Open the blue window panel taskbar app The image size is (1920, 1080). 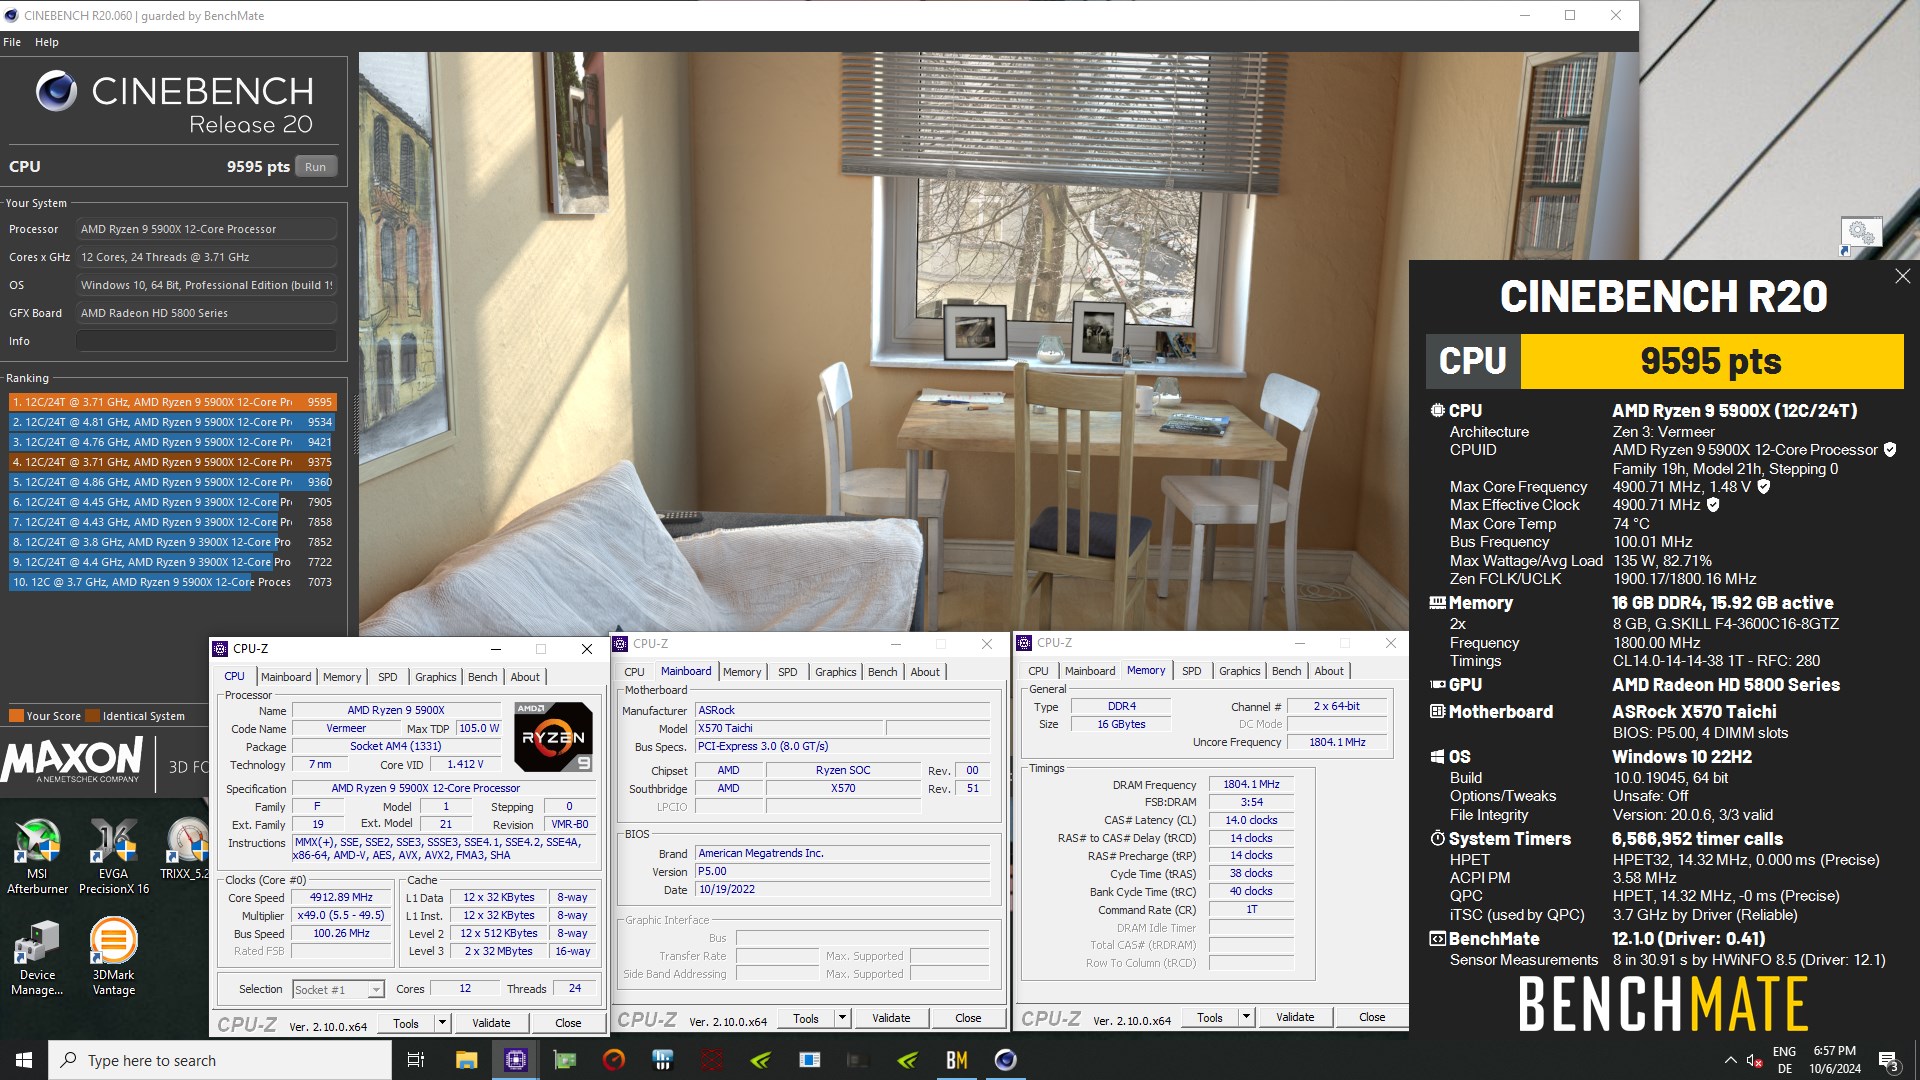[x=810, y=1060]
